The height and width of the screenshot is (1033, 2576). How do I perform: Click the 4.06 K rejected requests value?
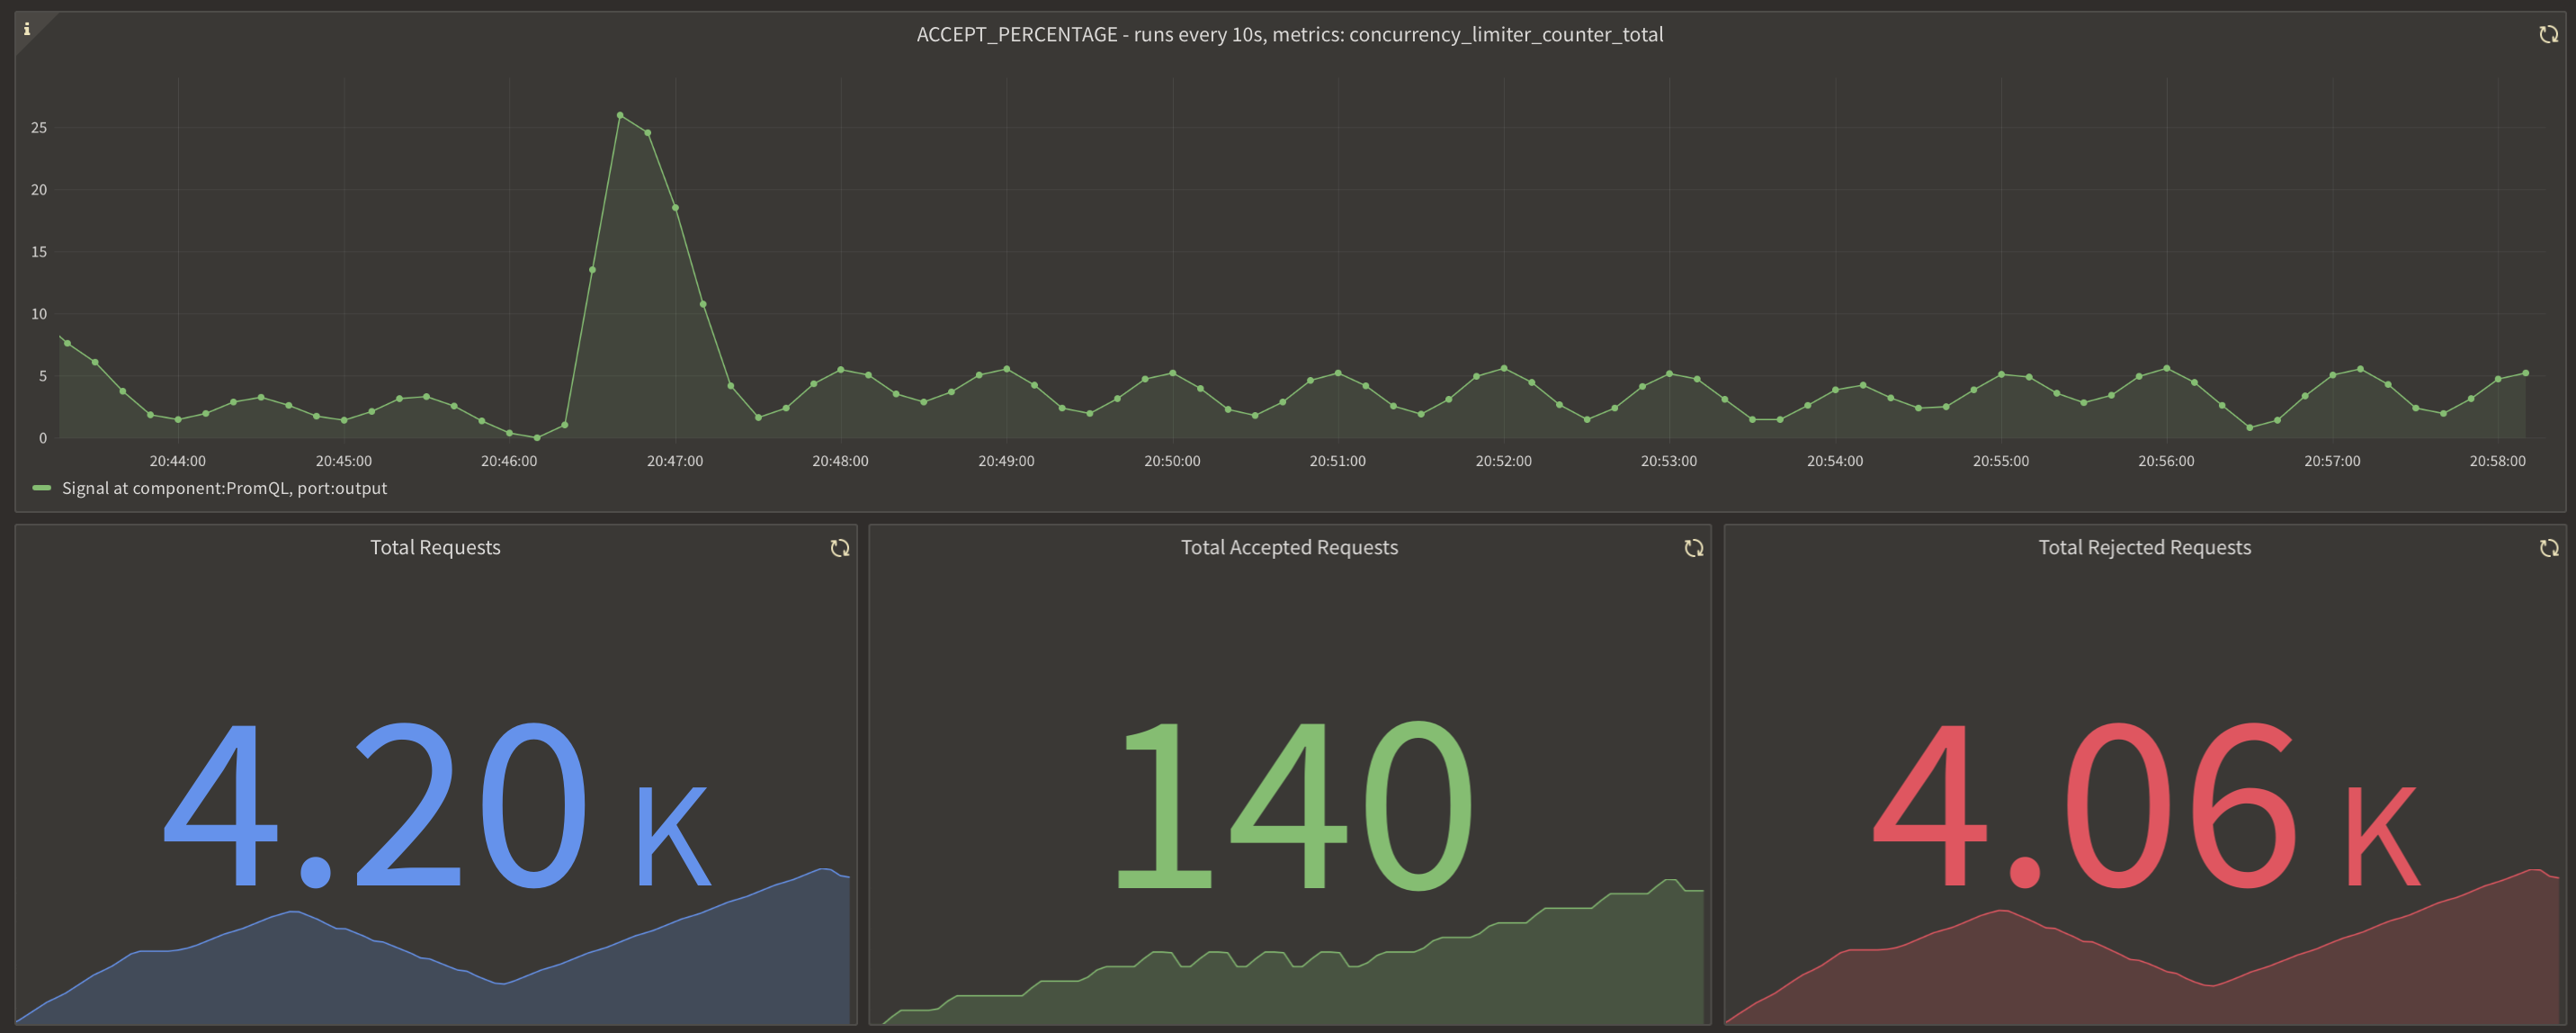click(x=2145, y=805)
